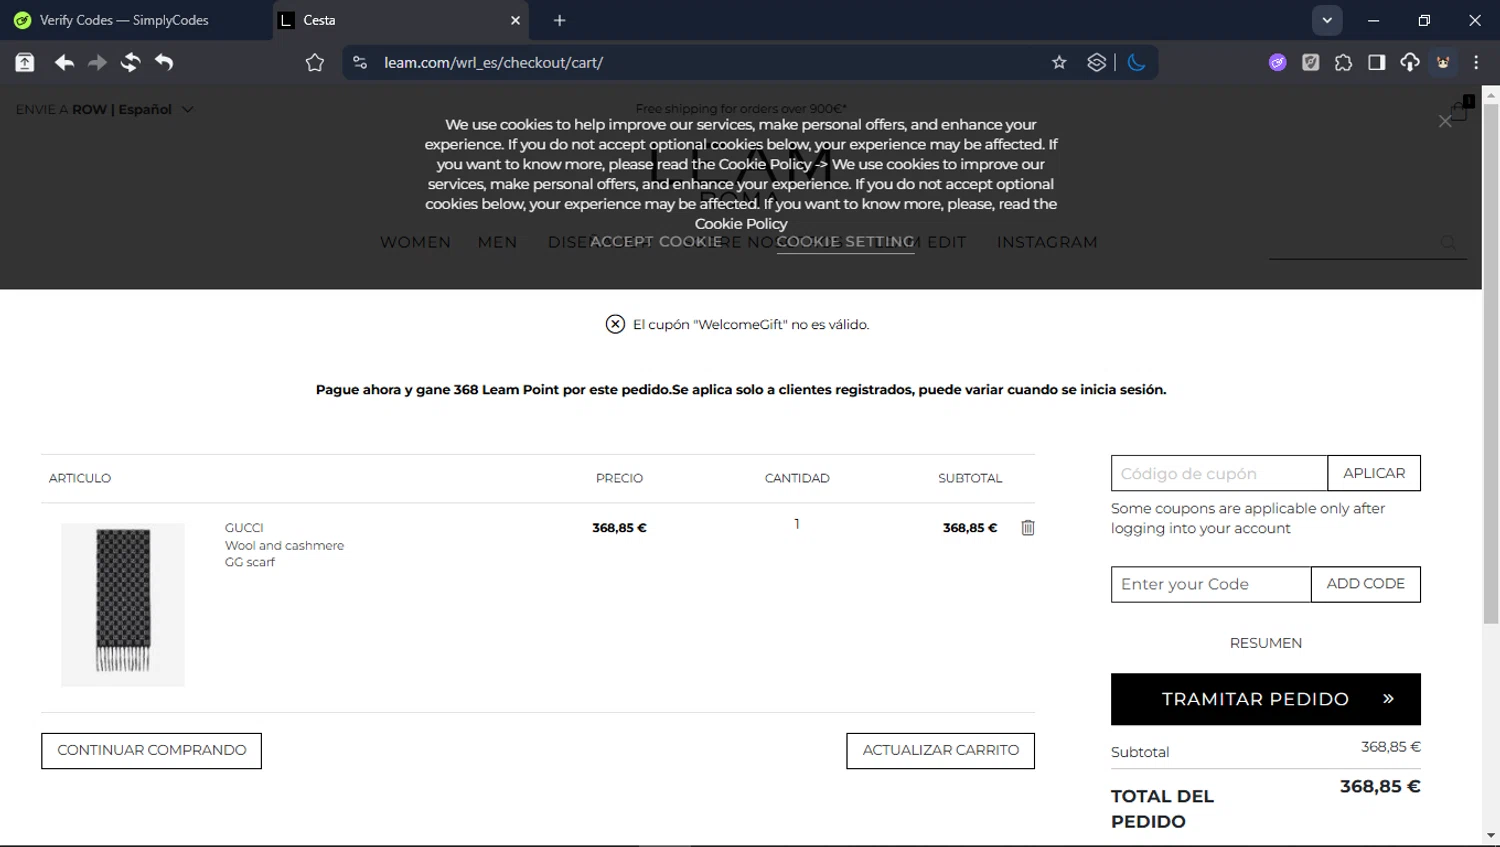Expand the ENVIE A ROW Español selector

(x=104, y=109)
